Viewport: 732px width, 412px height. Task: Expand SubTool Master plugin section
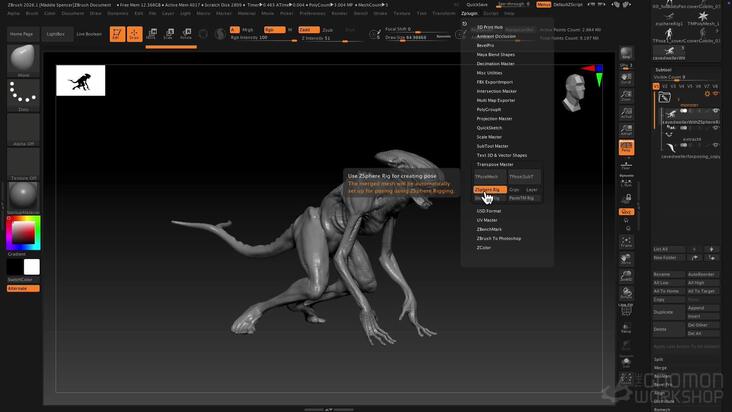(492, 146)
